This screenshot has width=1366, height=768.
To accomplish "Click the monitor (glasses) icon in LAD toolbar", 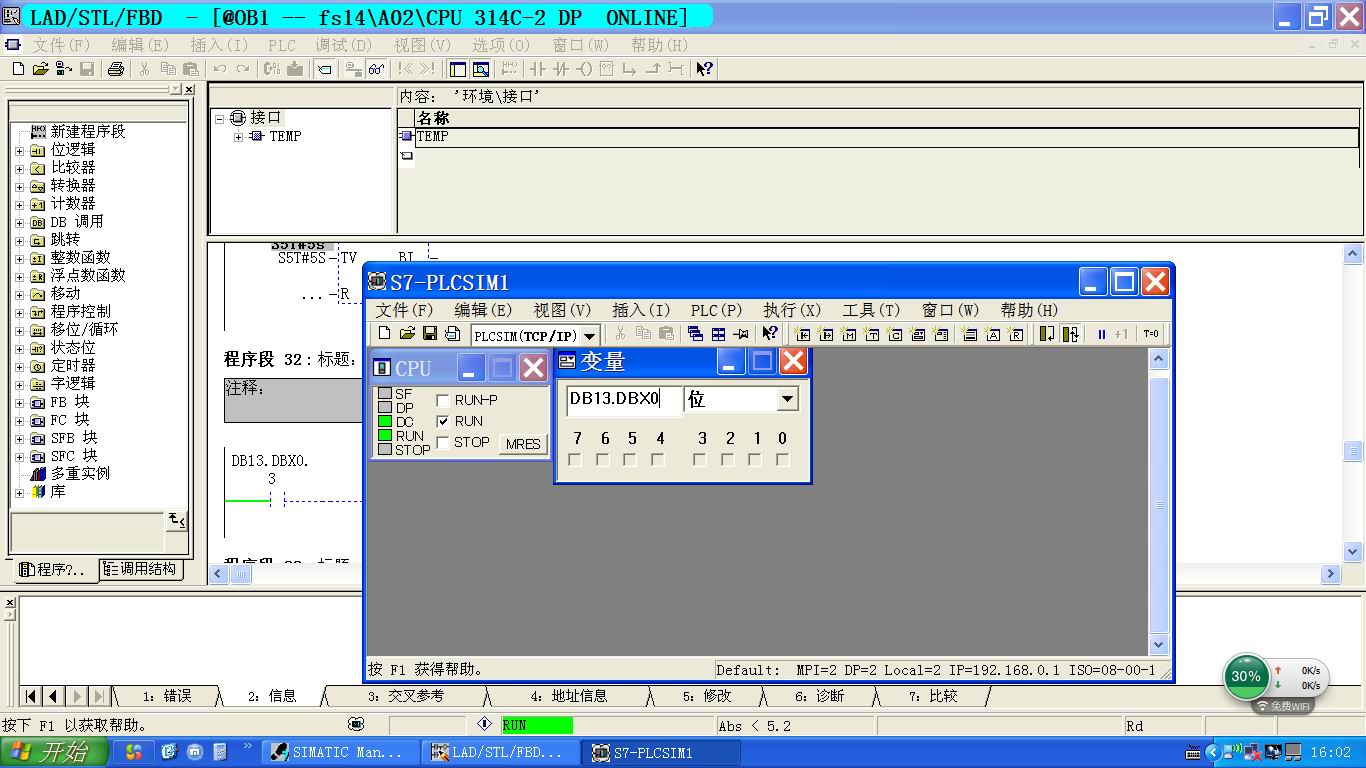I will point(377,69).
